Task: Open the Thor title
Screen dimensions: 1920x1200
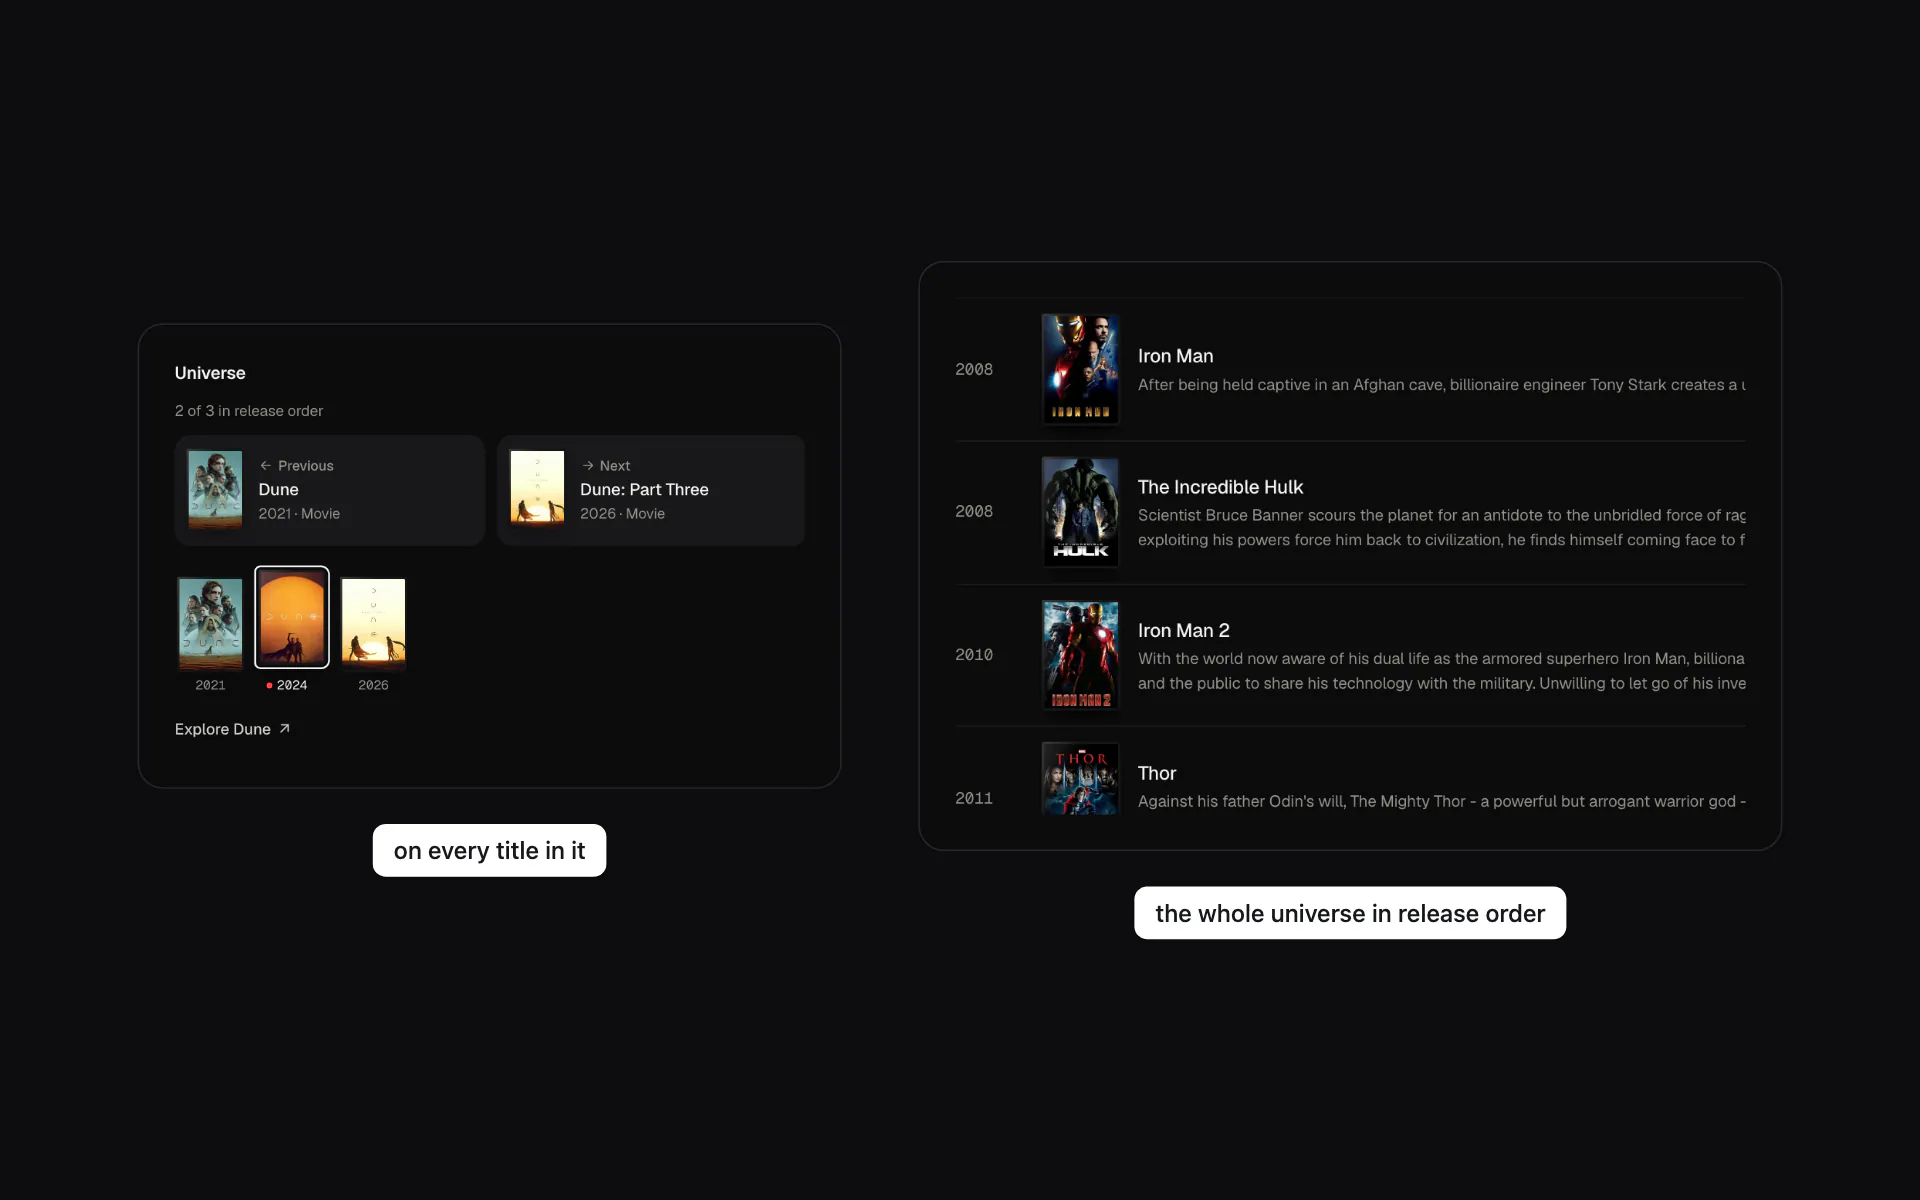Action: [1157, 773]
